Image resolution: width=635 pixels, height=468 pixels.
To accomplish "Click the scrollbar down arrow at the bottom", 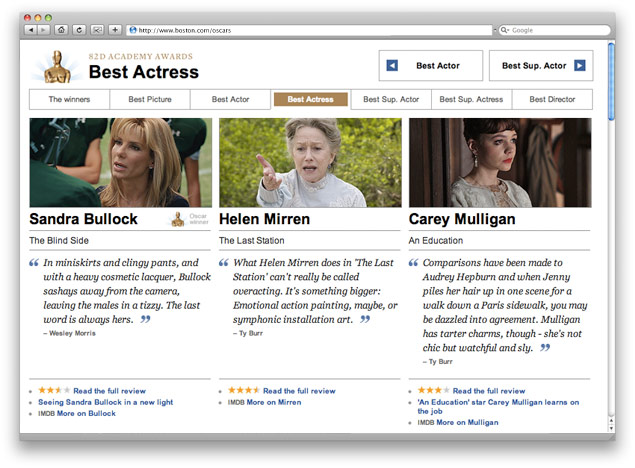I will pyautogui.click(x=611, y=428).
